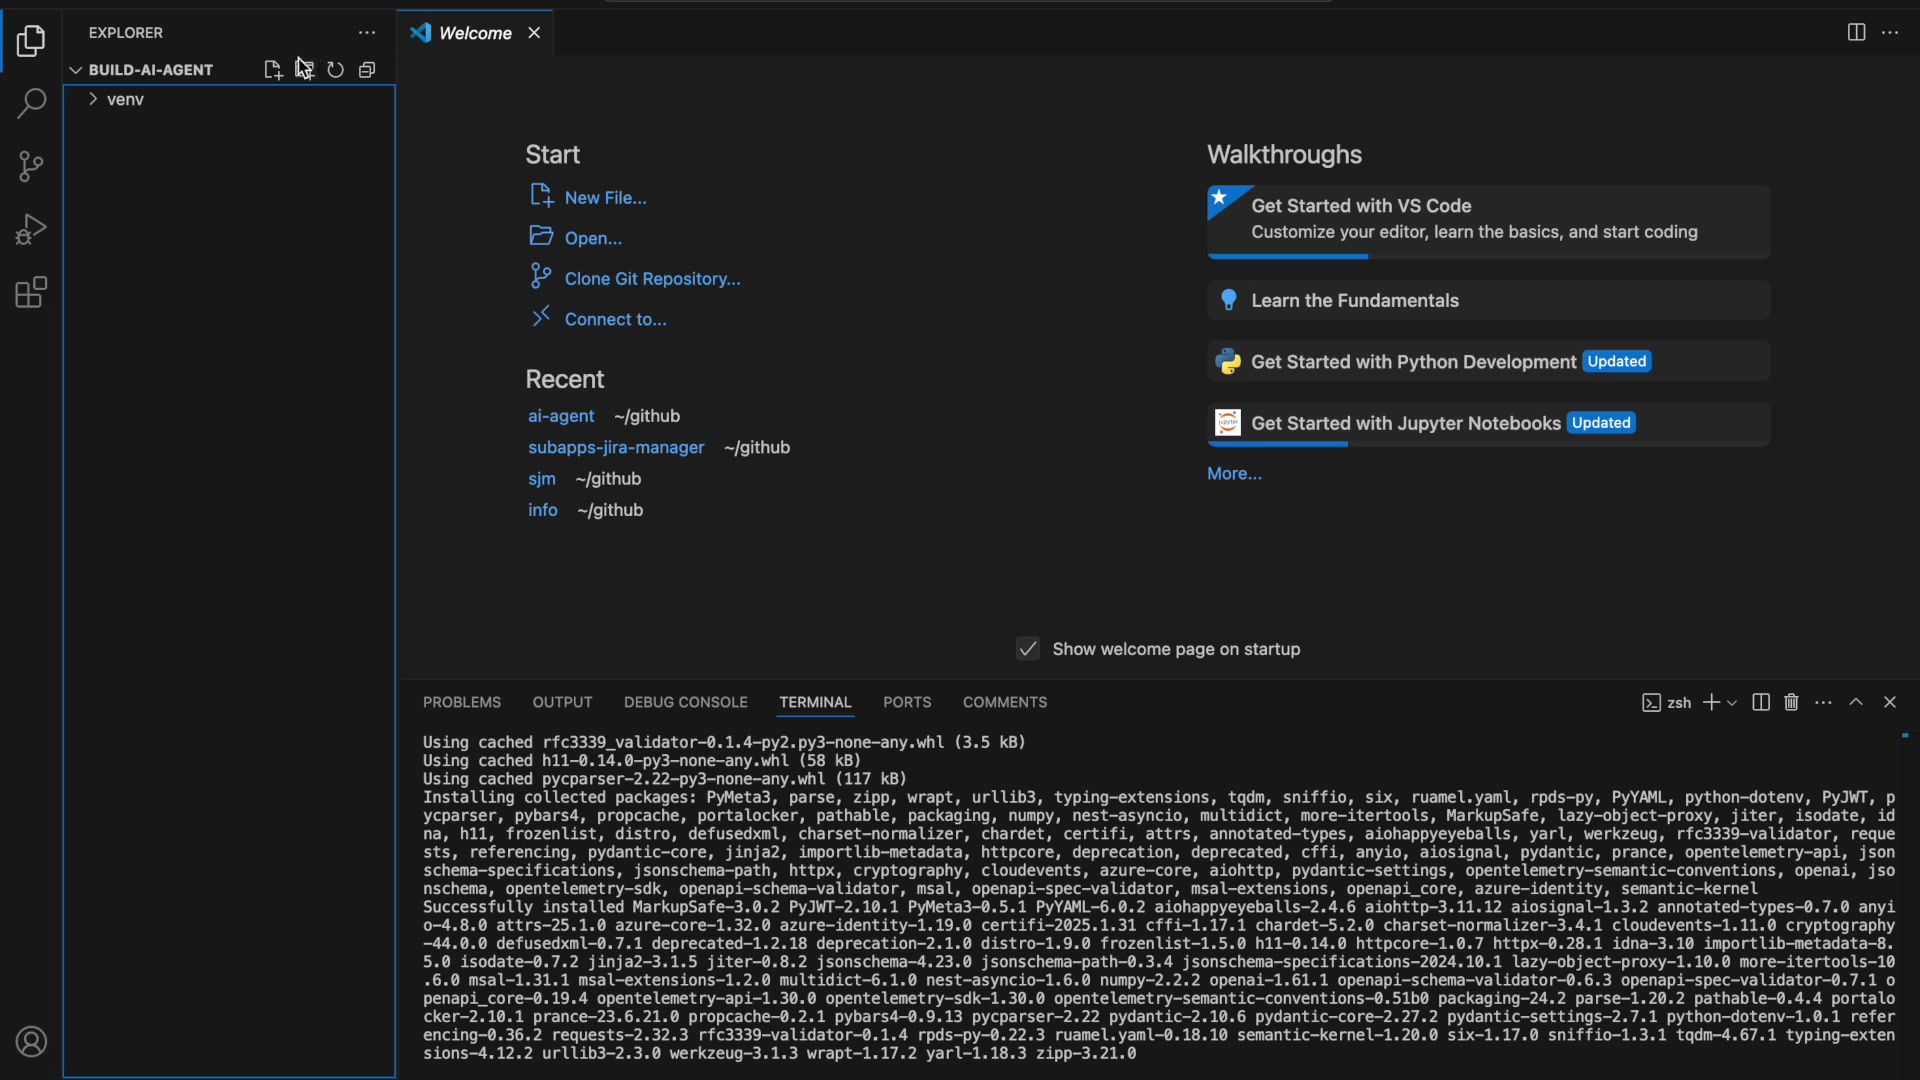Open terminal panel more actions menu
Viewport: 1920px width, 1080px height.
[1825, 703]
